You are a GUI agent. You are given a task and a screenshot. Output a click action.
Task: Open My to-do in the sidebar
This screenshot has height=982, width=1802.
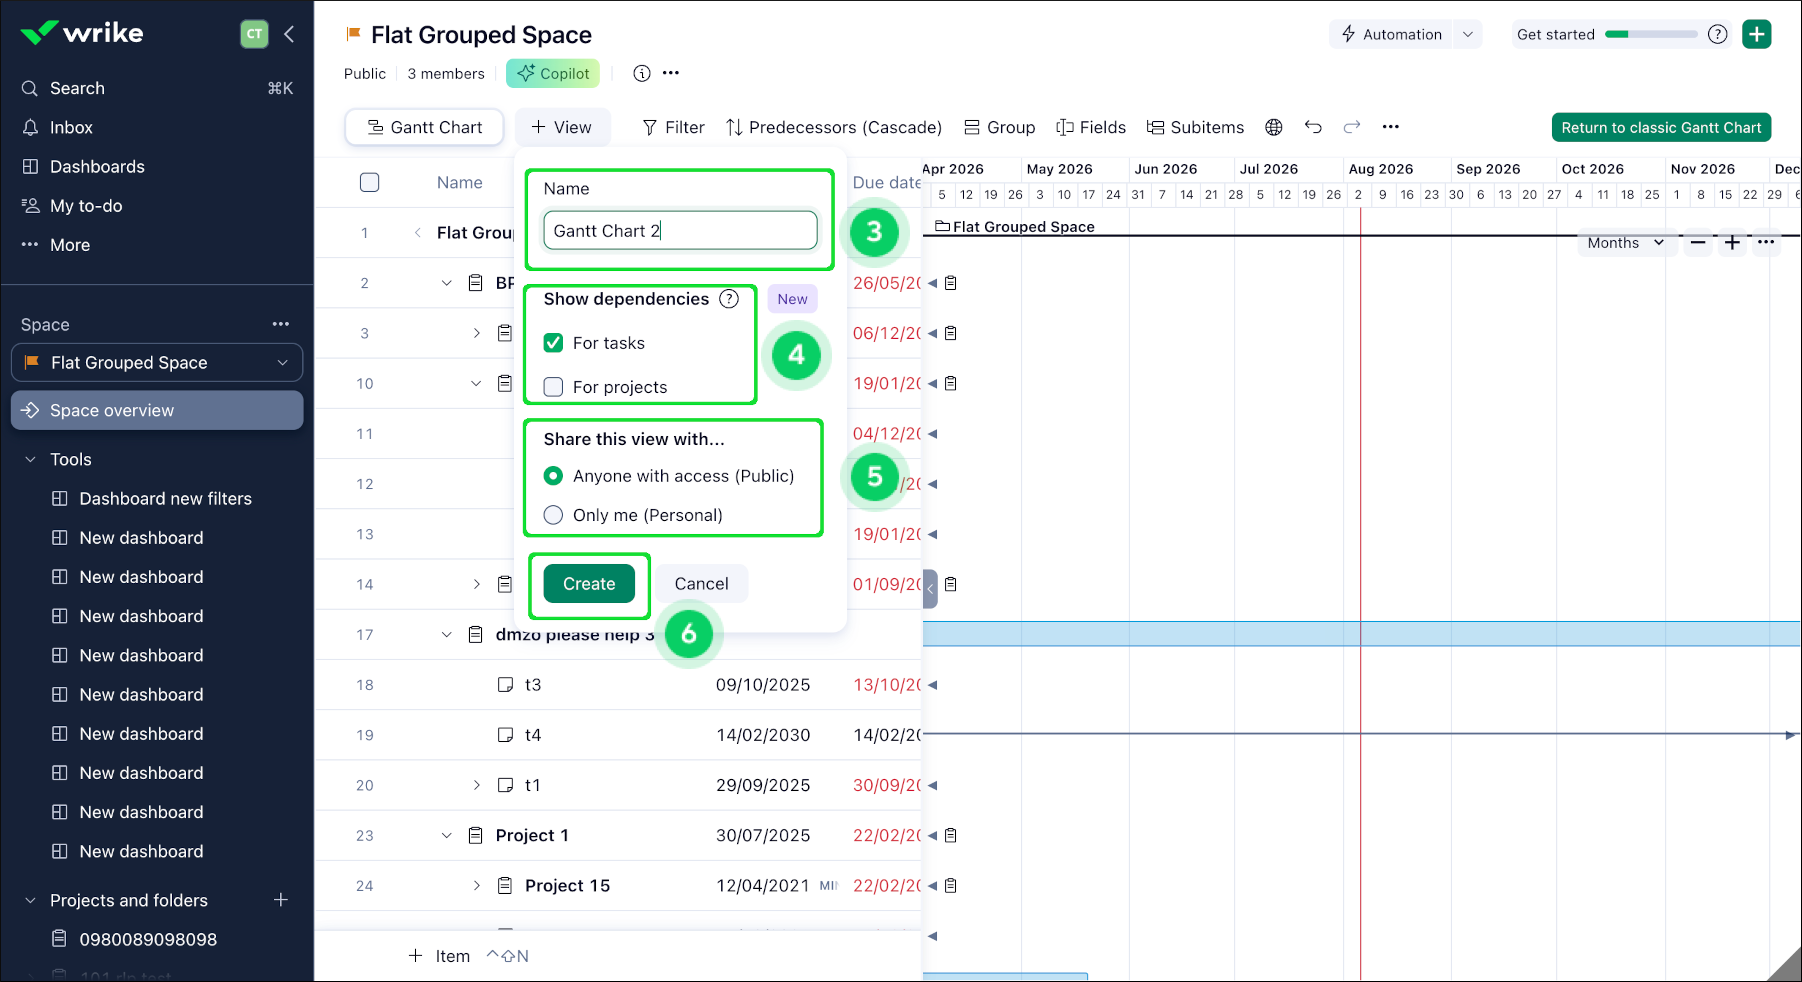(157, 205)
